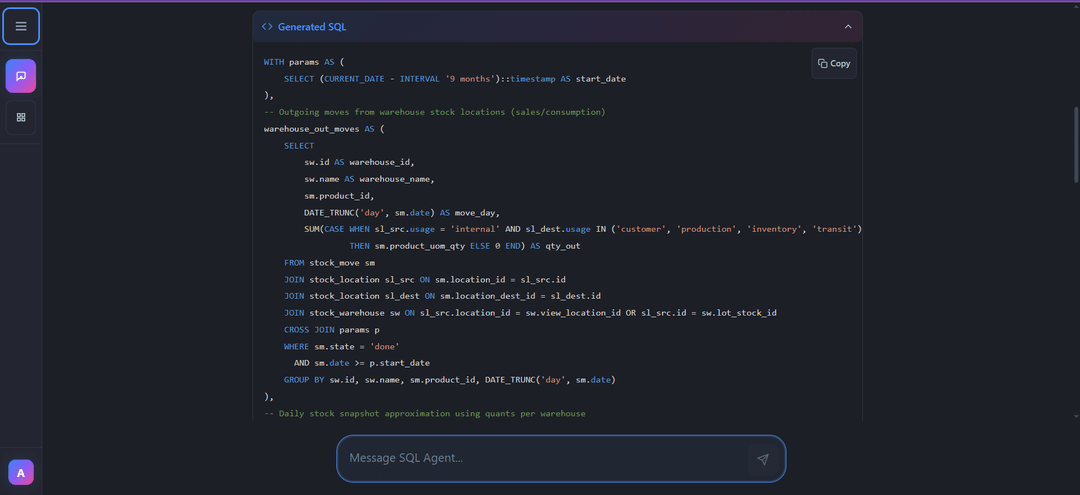Click the 'GROUP BY sw.id' code line
This screenshot has width=1080, height=495.
coord(449,380)
